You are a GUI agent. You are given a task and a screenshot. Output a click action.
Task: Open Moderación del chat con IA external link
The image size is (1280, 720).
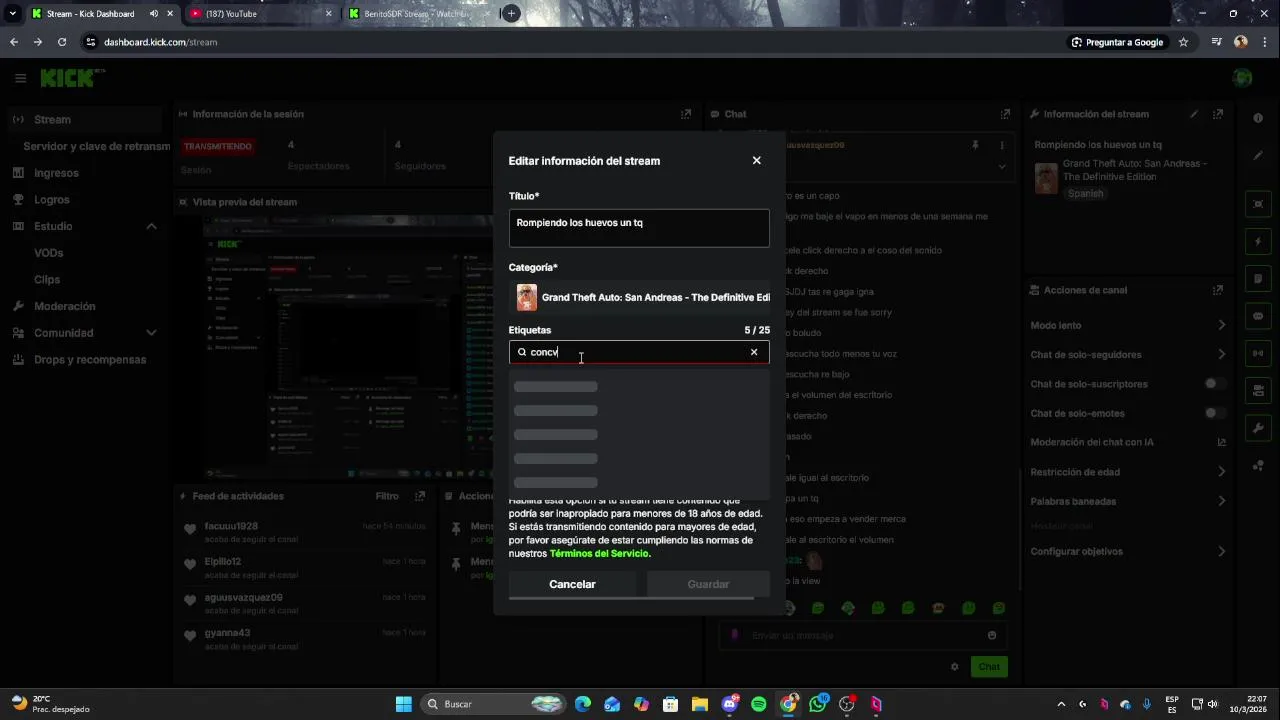click(1221, 442)
